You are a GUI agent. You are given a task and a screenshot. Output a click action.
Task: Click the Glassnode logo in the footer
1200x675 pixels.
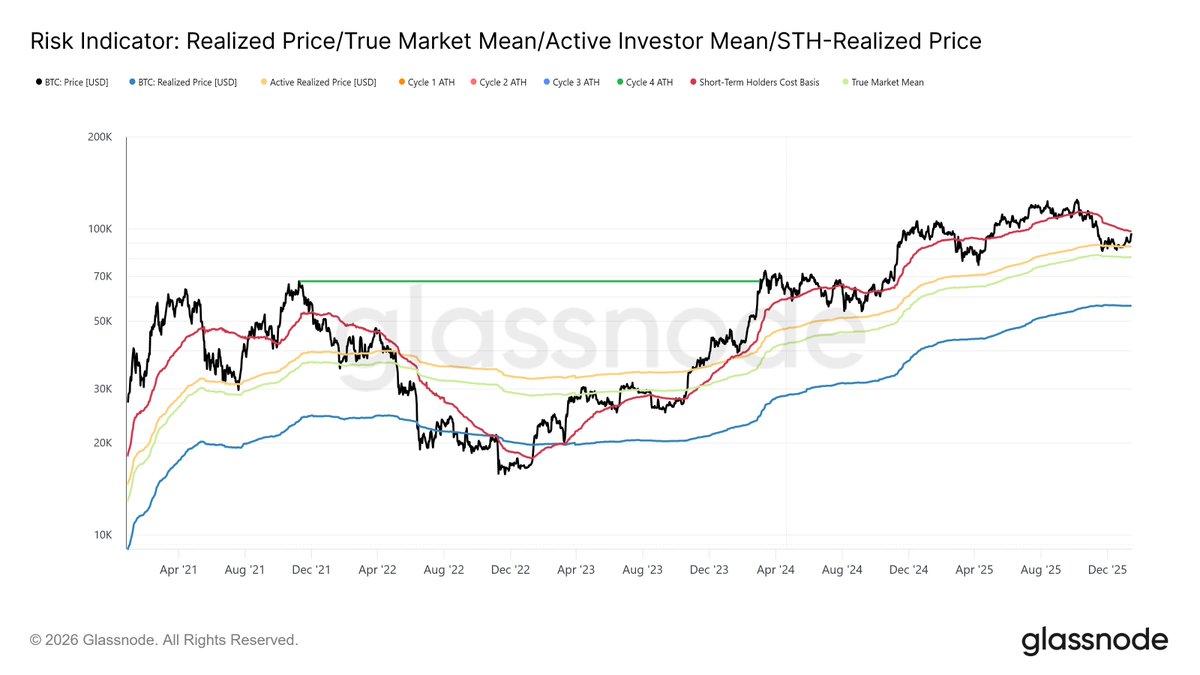coord(1094,640)
